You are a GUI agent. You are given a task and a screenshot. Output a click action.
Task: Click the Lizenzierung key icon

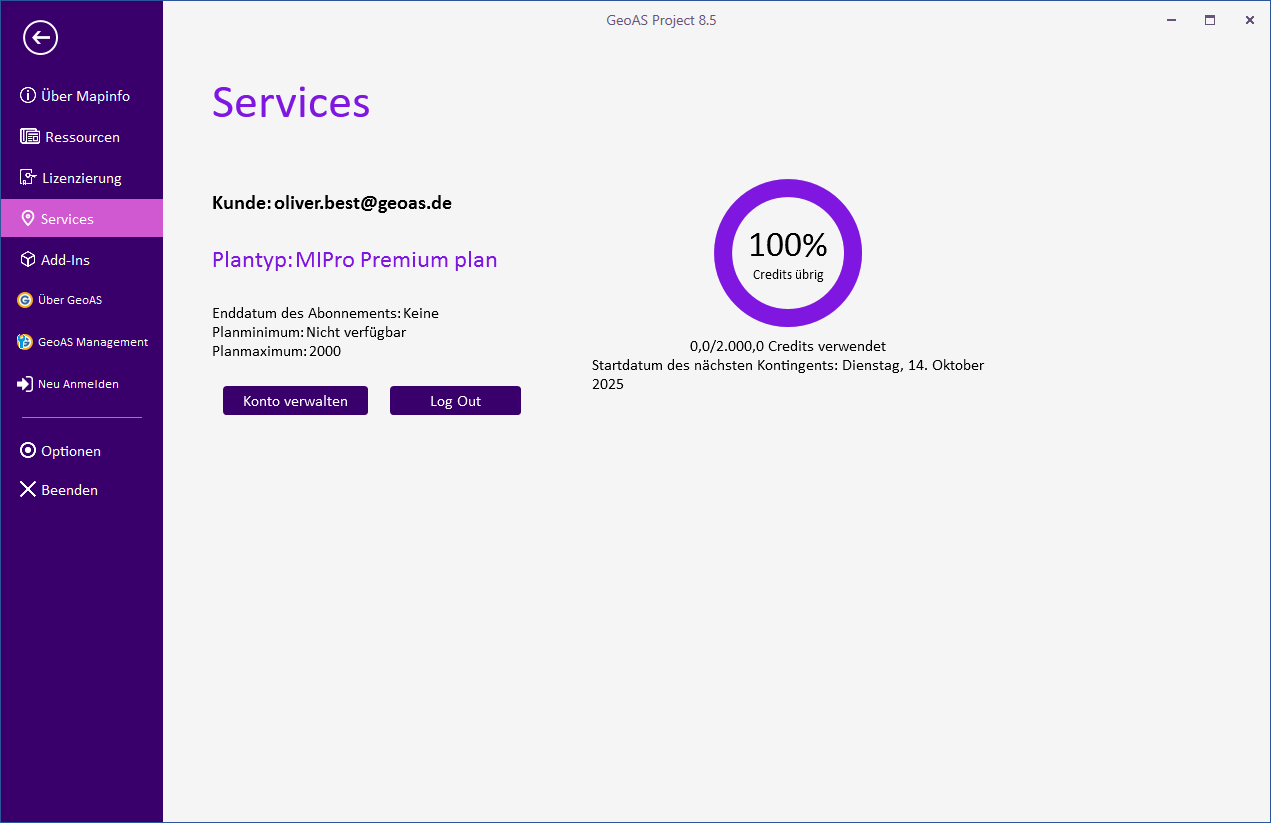coord(28,178)
